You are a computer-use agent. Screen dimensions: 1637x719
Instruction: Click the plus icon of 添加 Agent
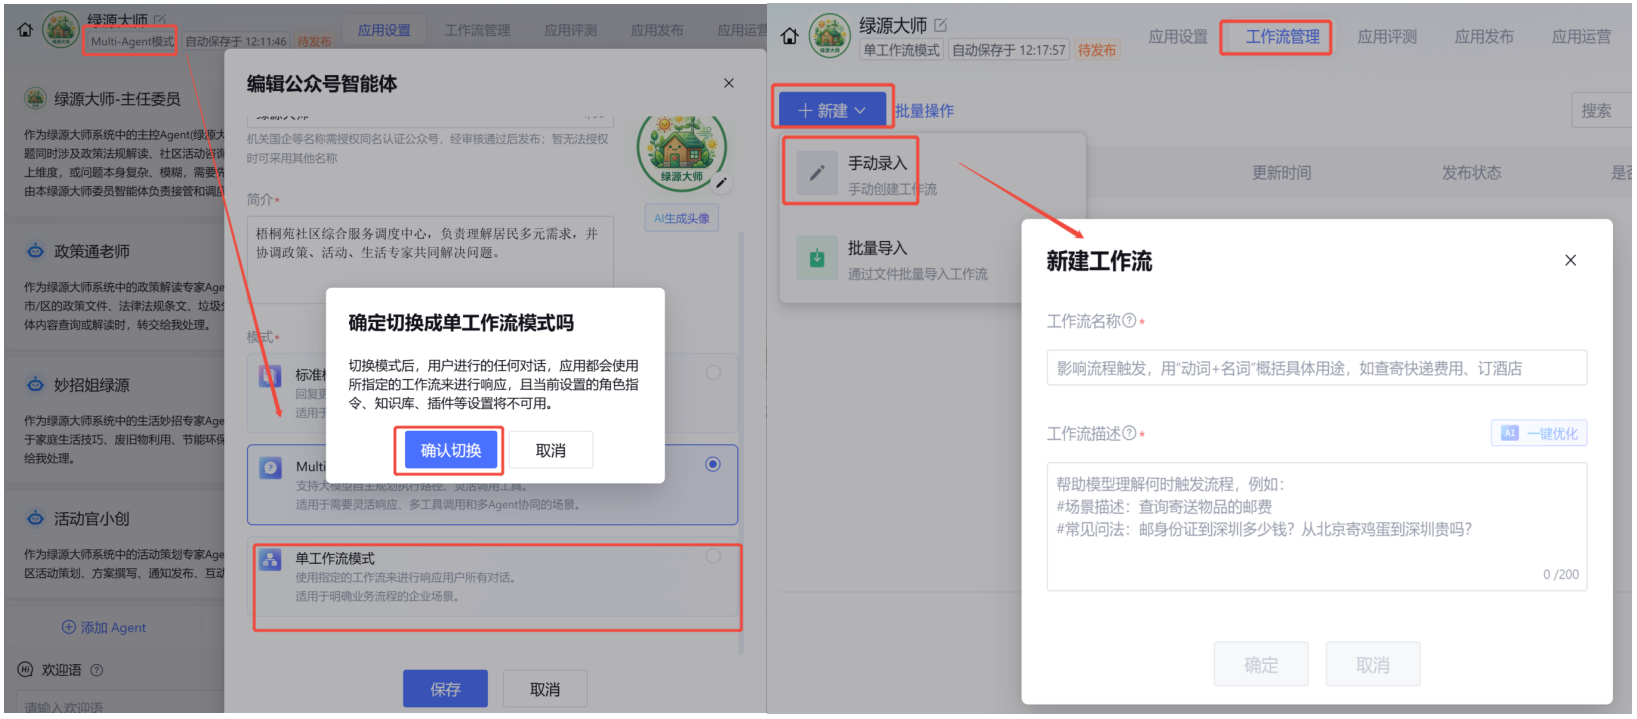69,627
